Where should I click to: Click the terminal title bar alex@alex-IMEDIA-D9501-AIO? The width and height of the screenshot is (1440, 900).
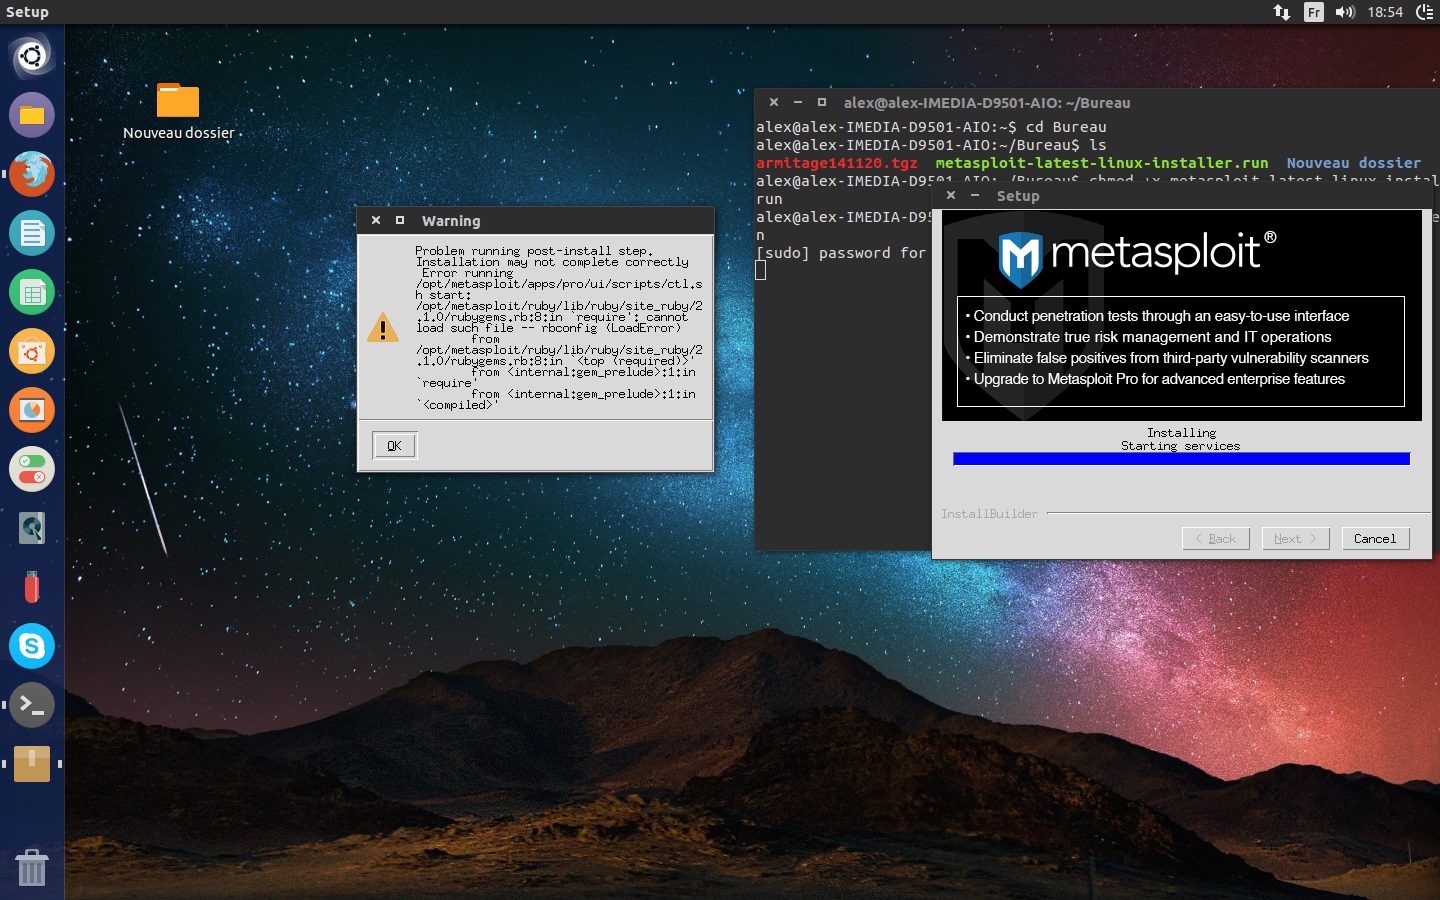(x=987, y=103)
